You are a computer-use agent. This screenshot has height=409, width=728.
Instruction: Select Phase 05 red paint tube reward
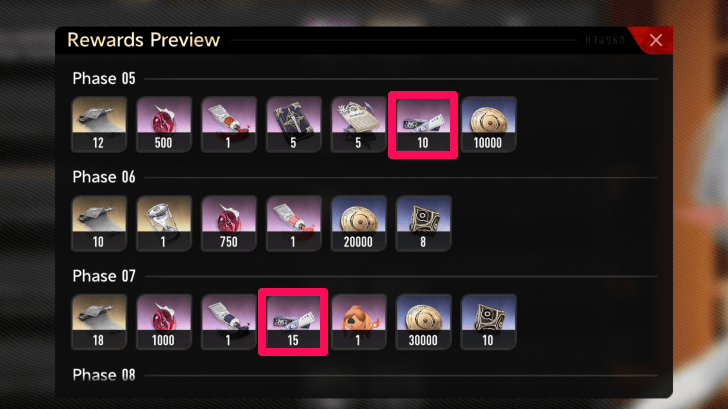(x=228, y=124)
